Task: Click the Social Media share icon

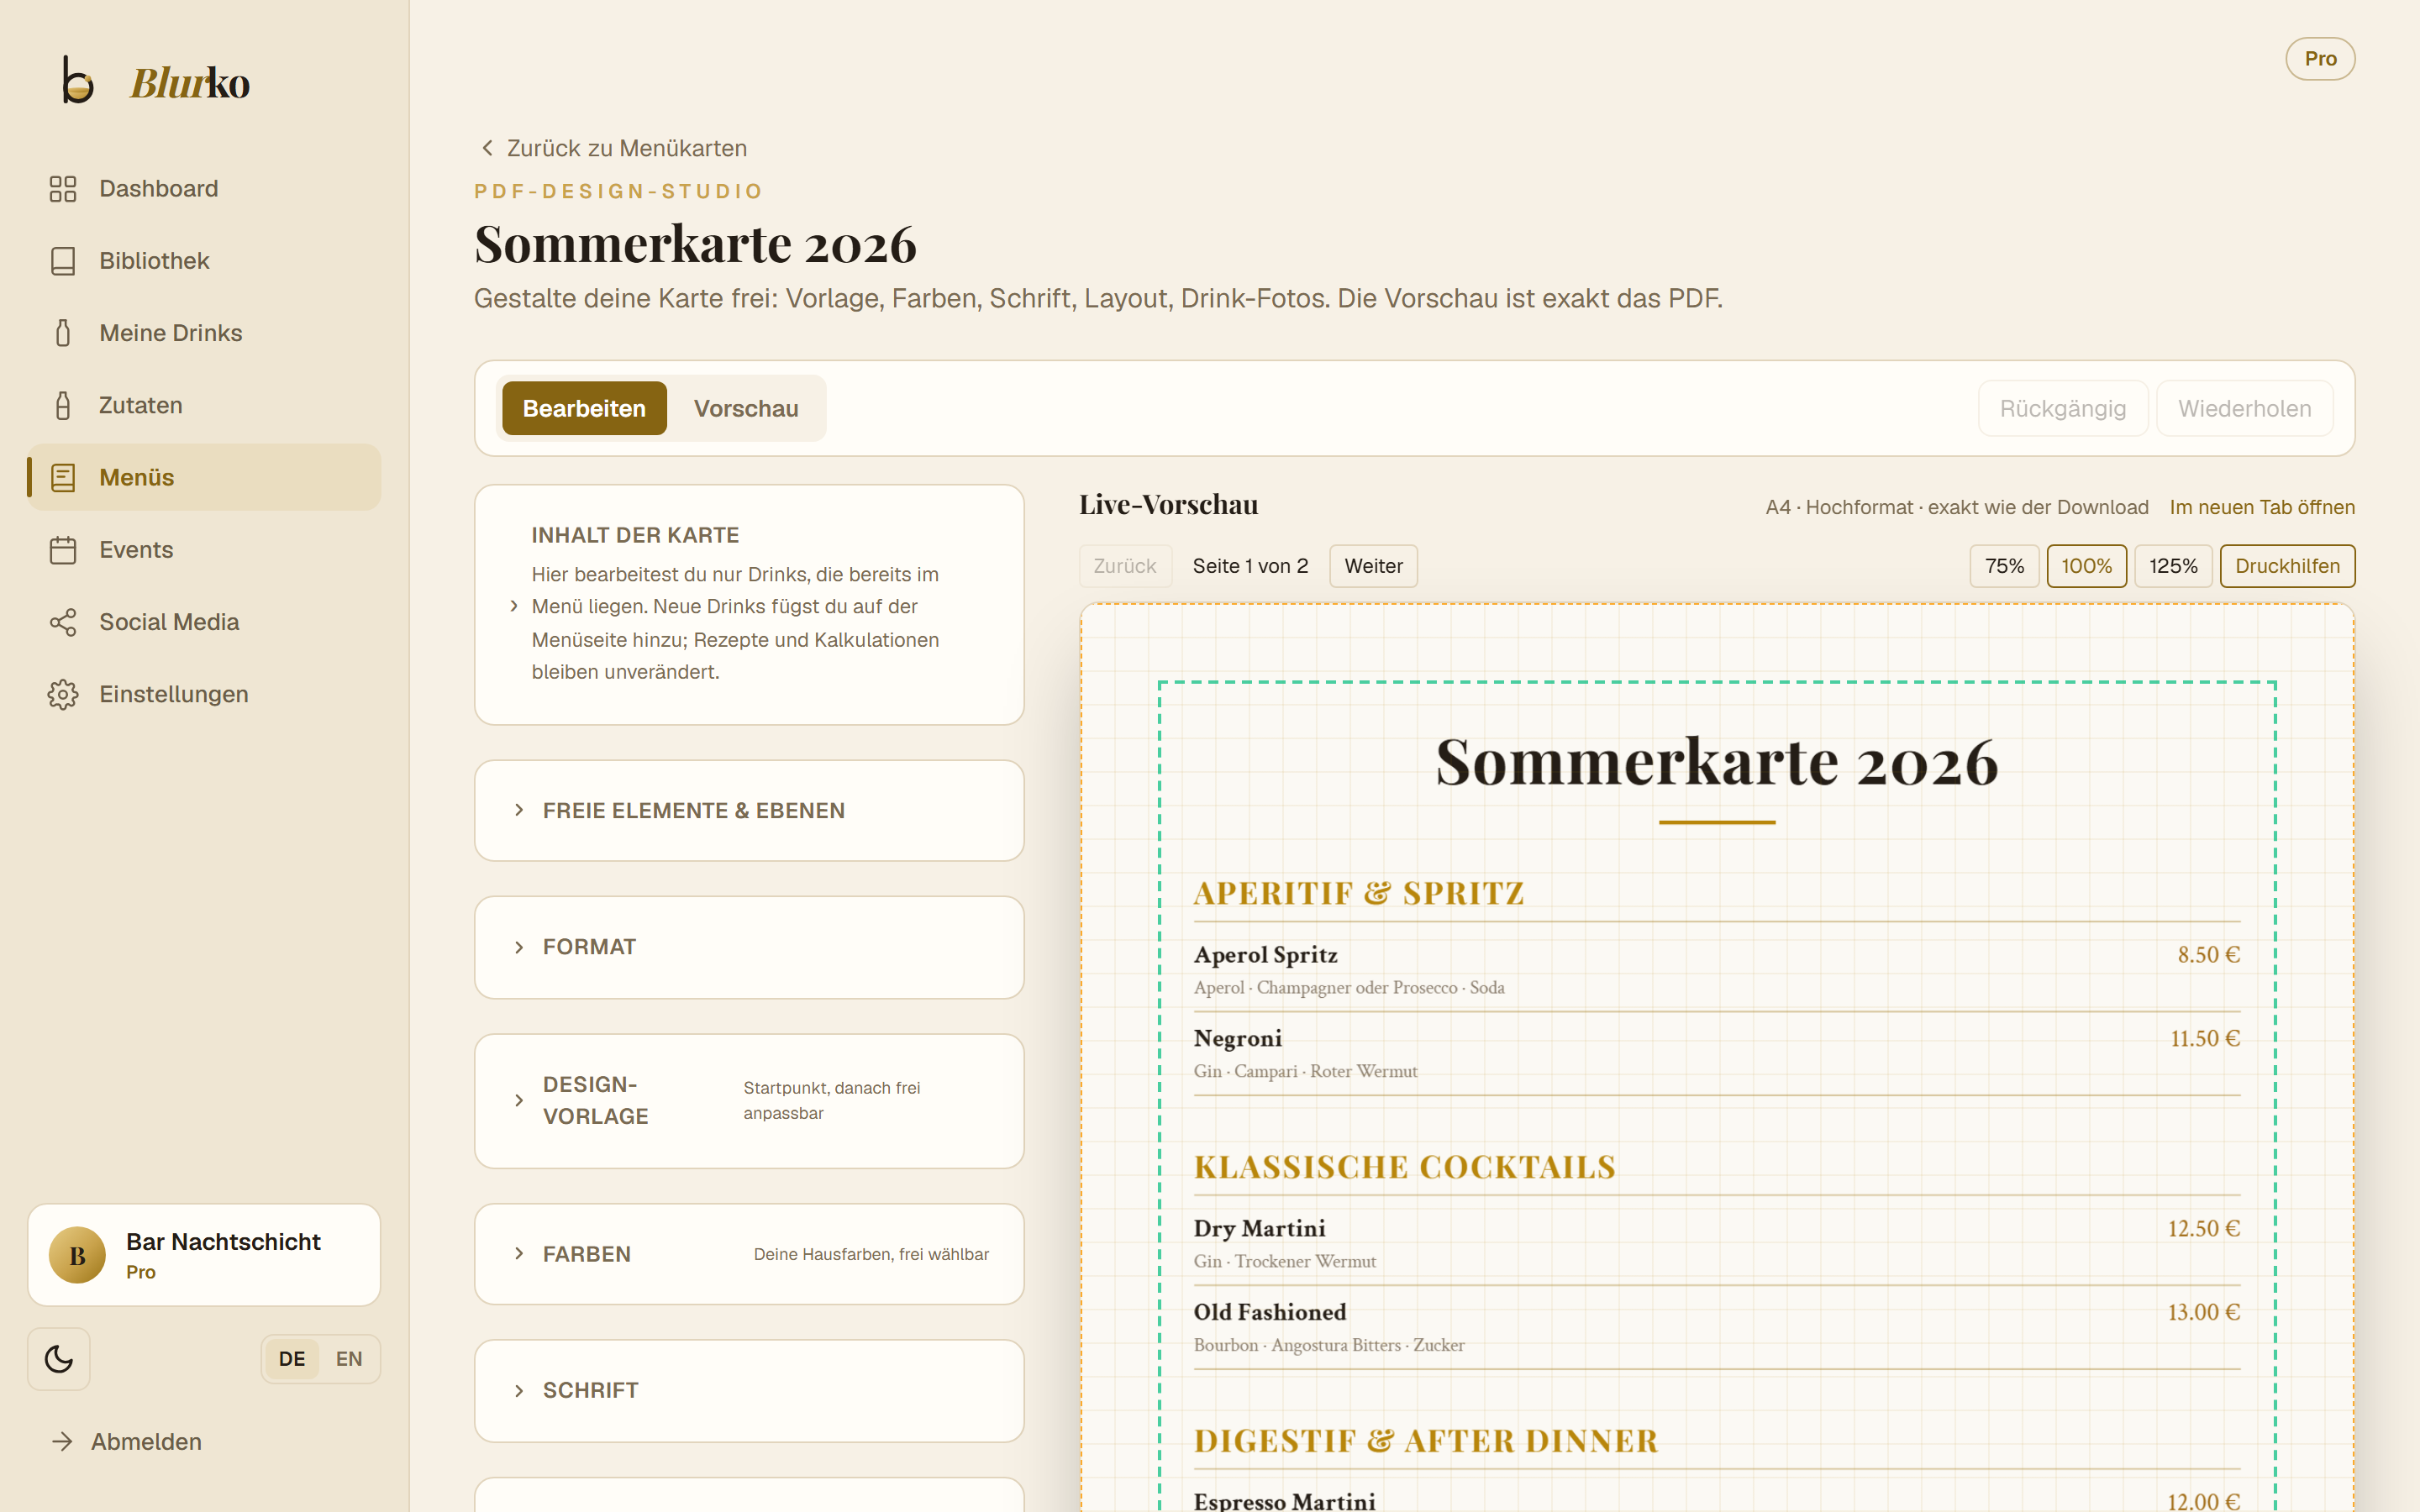Action: (x=63, y=622)
